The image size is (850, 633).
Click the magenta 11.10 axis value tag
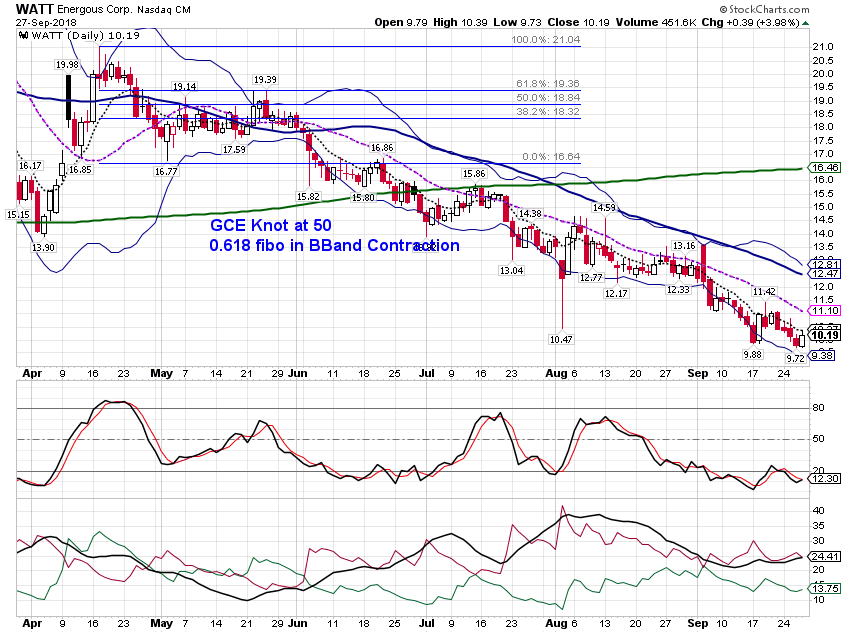(x=825, y=311)
